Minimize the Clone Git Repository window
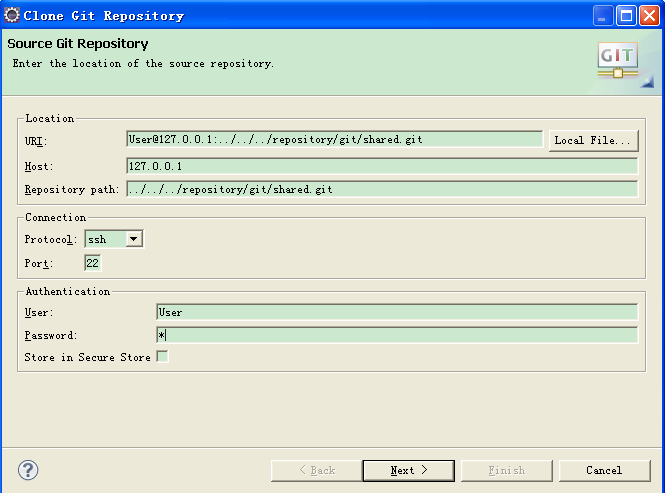The height and width of the screenshot is (493, 669). pos(603,15)
